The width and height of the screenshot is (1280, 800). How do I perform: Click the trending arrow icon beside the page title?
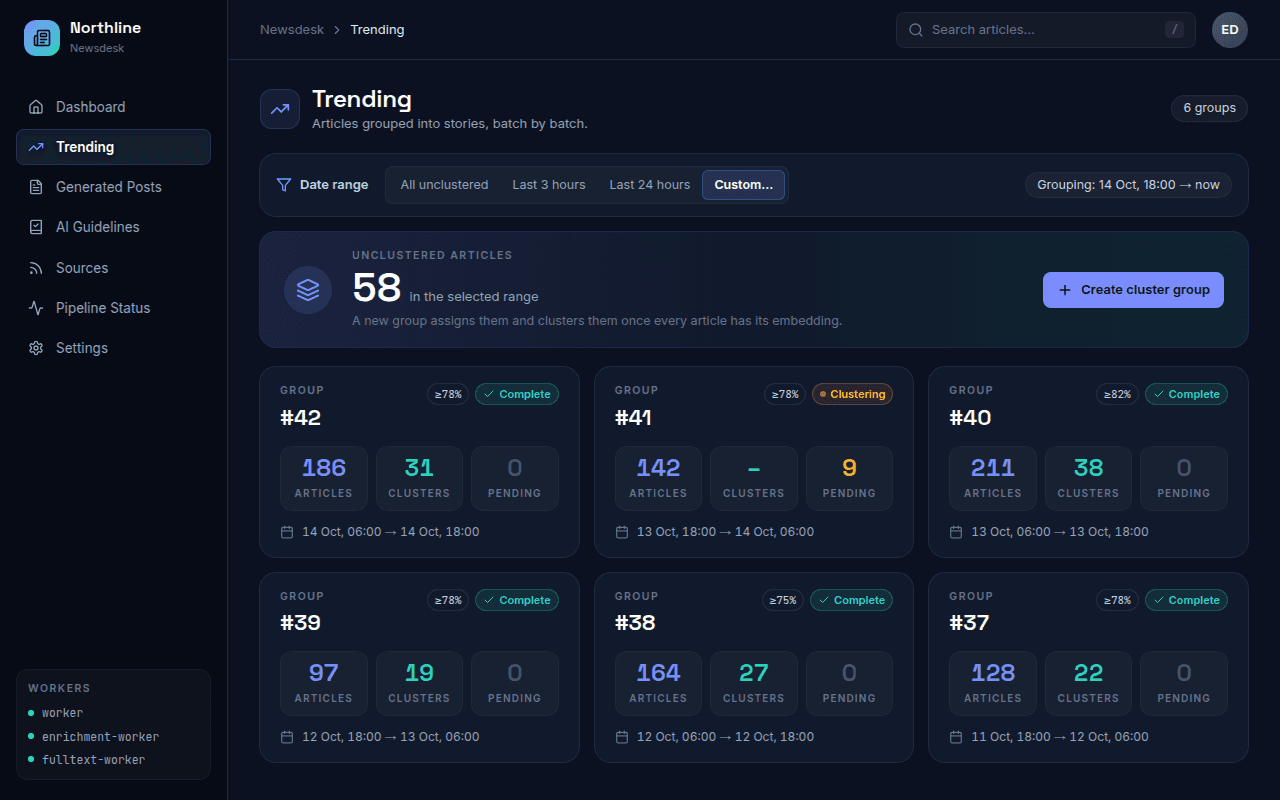tap(280, 109)
